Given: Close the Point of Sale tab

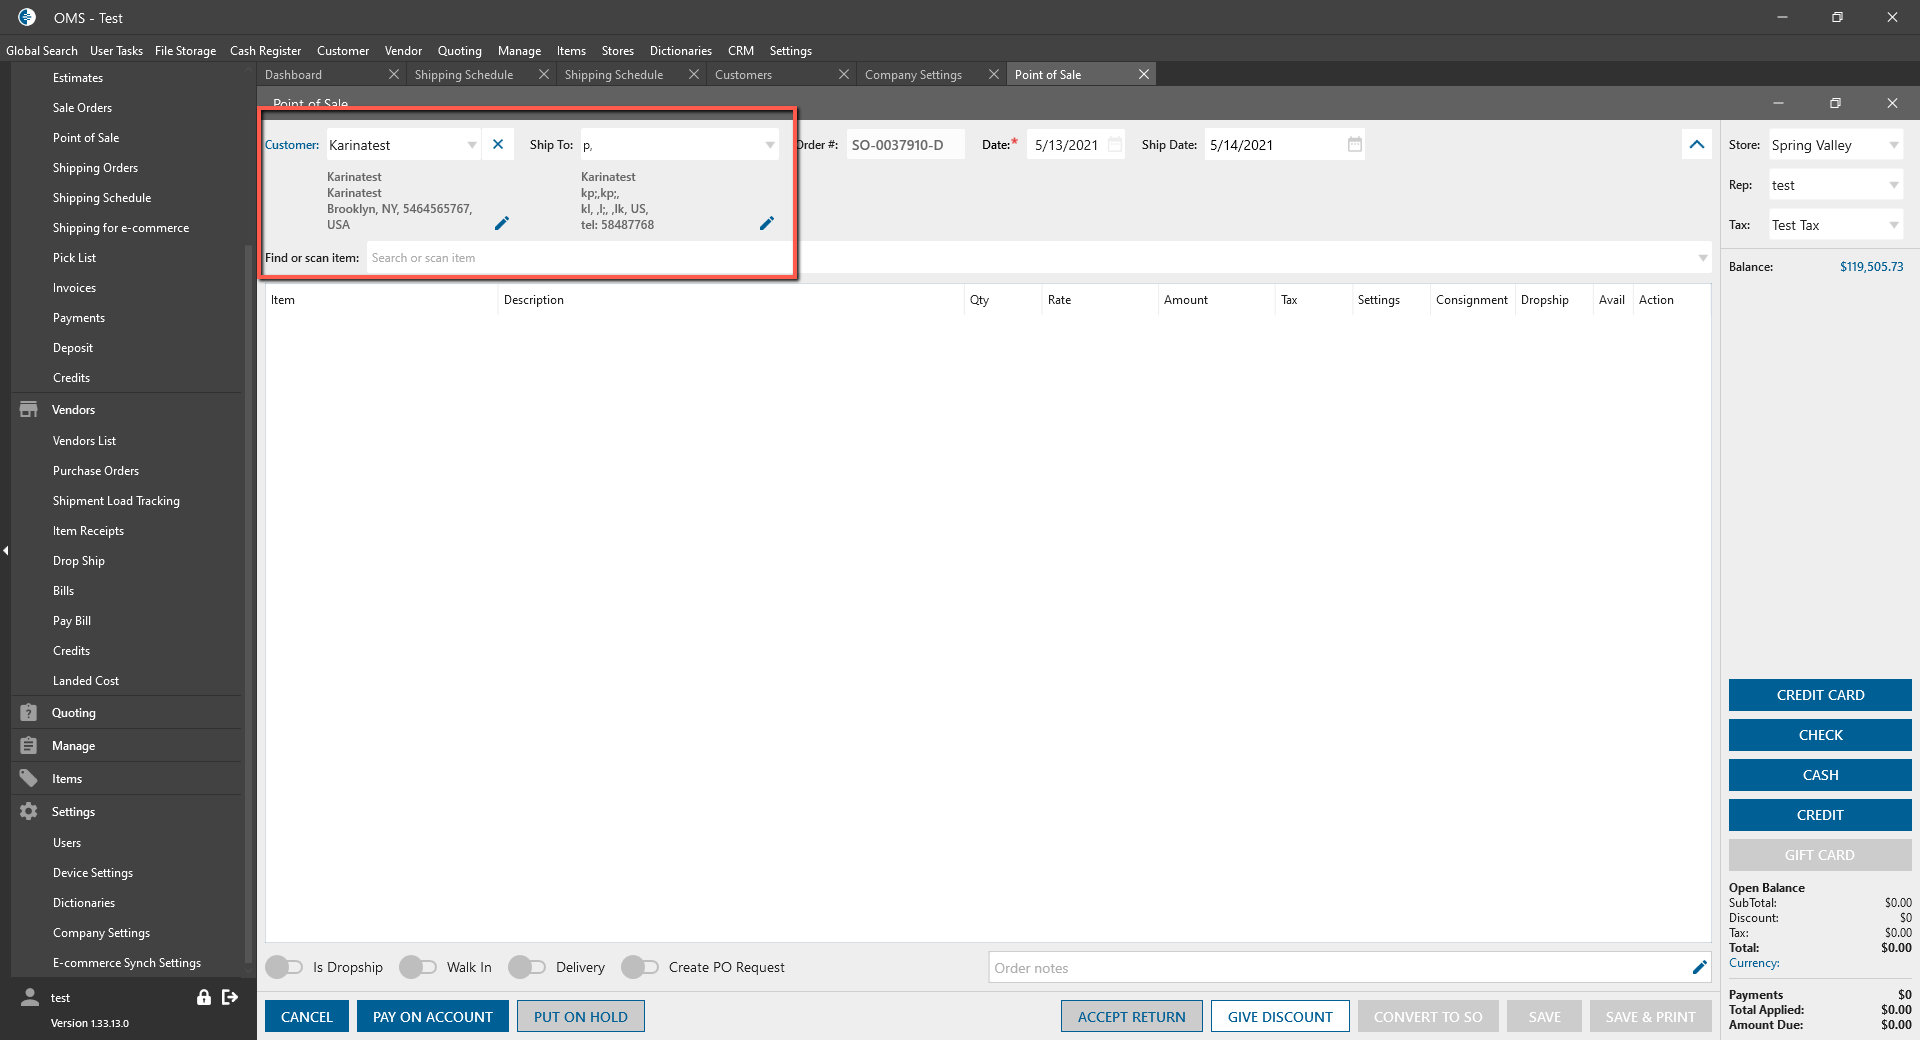Looking at the screenshot, I should coord(1144,75).
